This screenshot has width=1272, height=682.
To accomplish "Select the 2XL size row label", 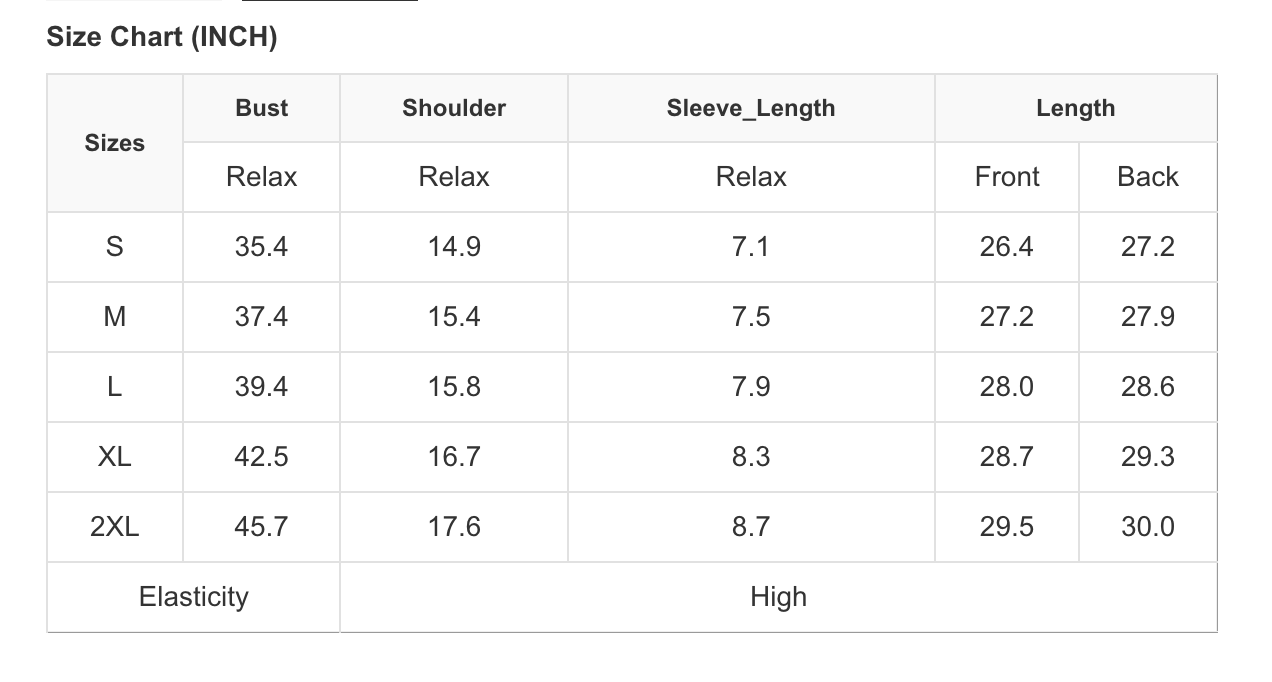I will (x=115, y=527).
